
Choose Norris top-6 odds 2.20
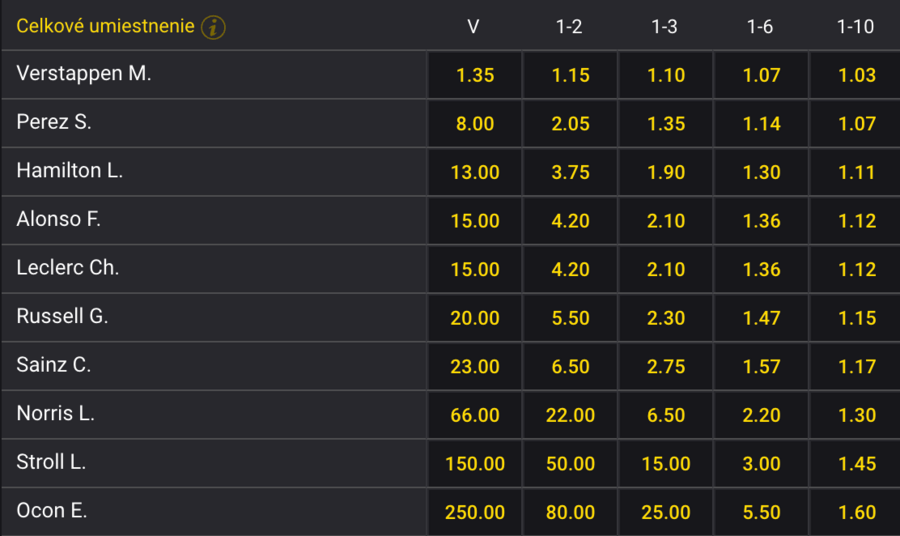click(761, 415)
